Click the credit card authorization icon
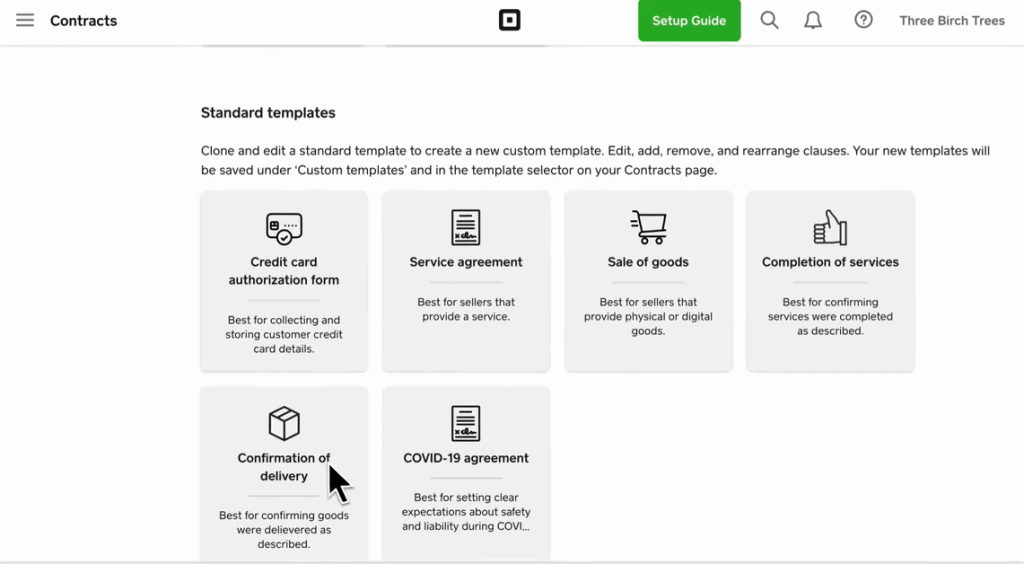Viewport: 1024px width, 564px height. point(284,228)
